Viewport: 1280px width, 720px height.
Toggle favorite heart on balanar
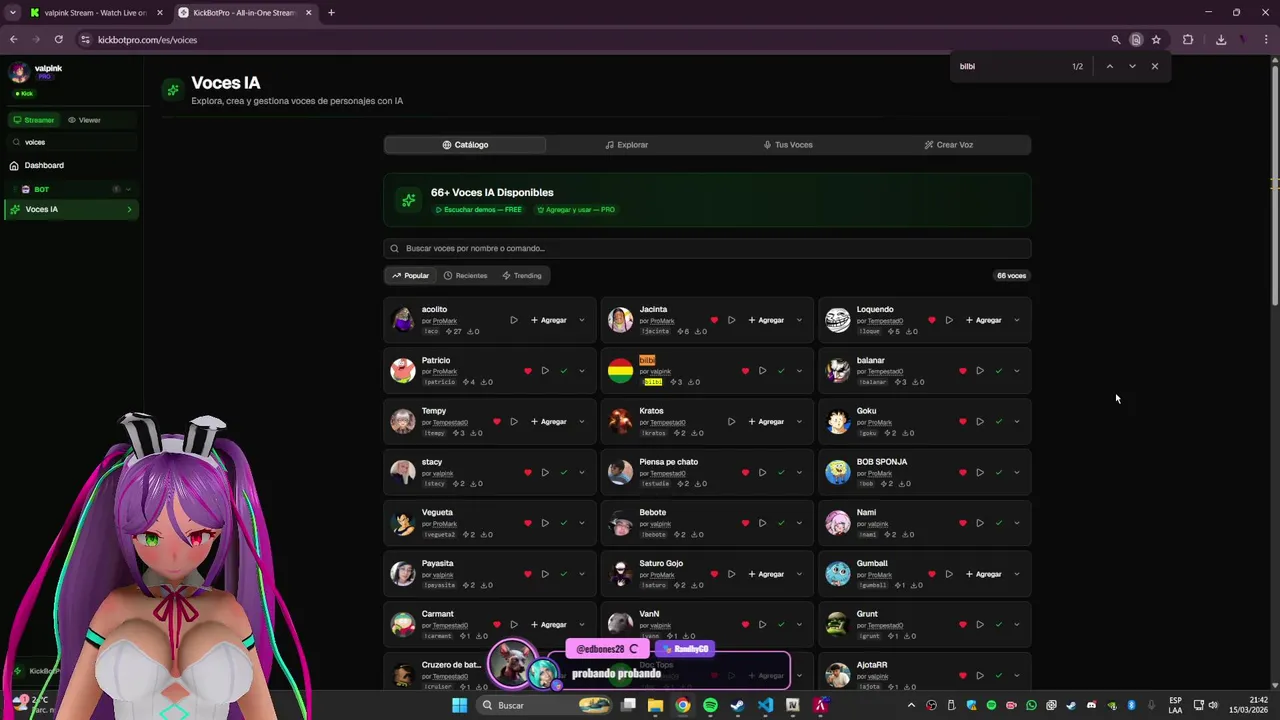click(963, 371)
